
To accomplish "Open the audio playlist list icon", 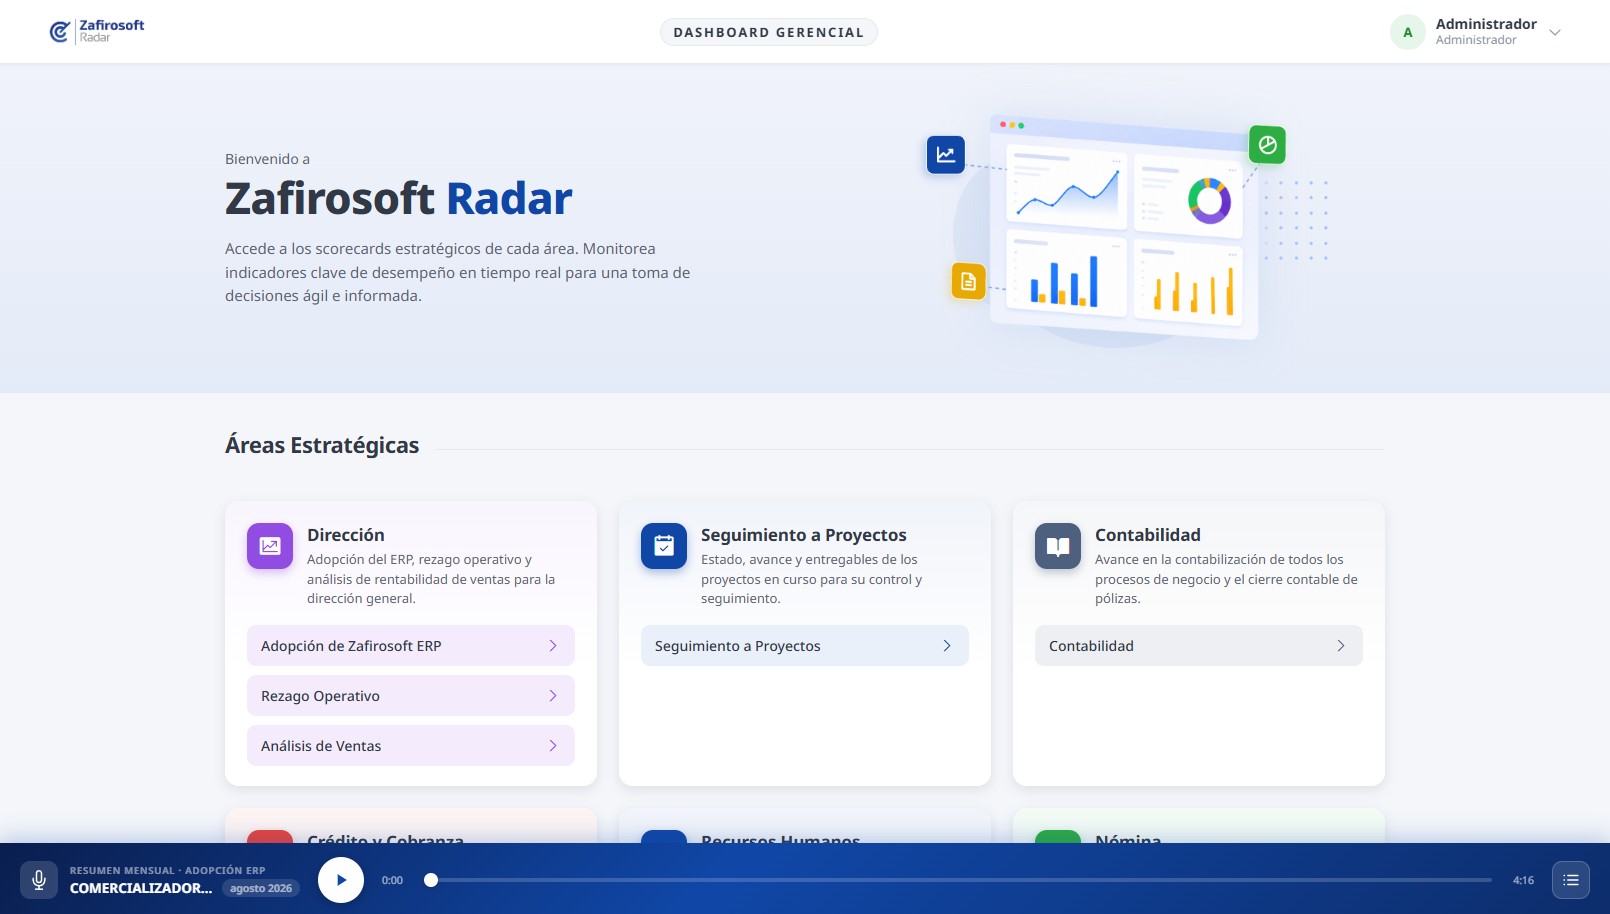I will [x=1571, y=880].
